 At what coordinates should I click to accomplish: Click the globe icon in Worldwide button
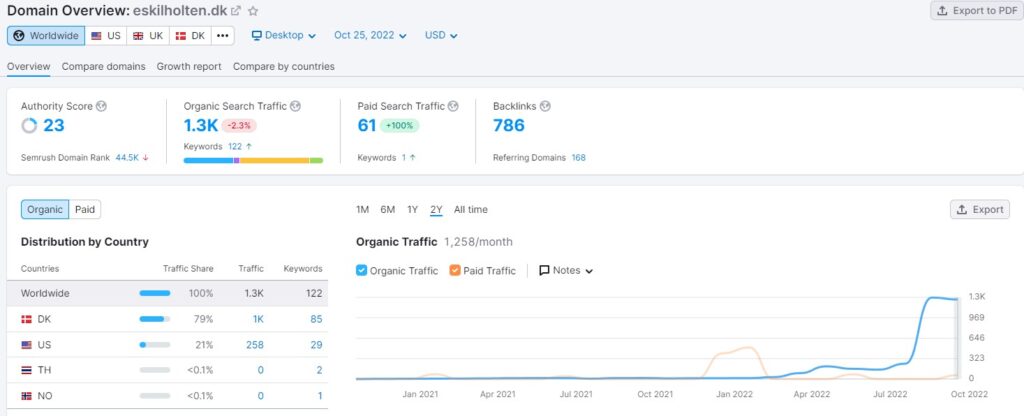(19, 35)
